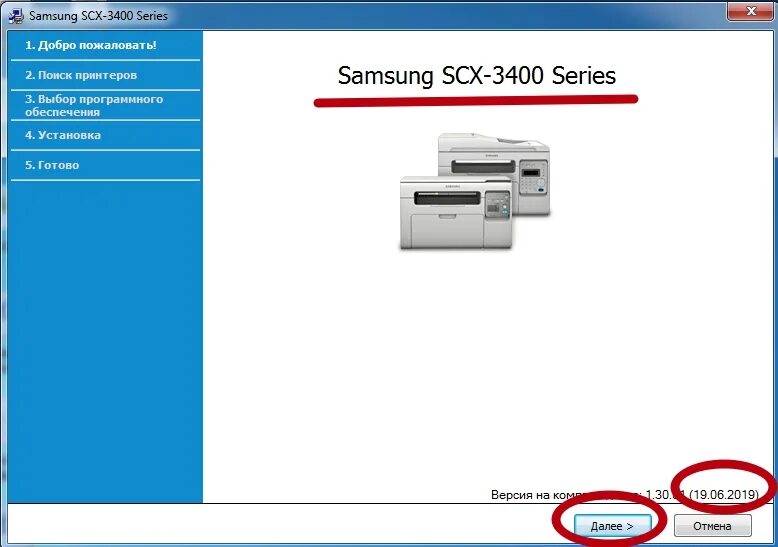Select step 1. Добро пожаловать!
The width and height of the screenshot is (778, 547).
(x=91, y=45)
